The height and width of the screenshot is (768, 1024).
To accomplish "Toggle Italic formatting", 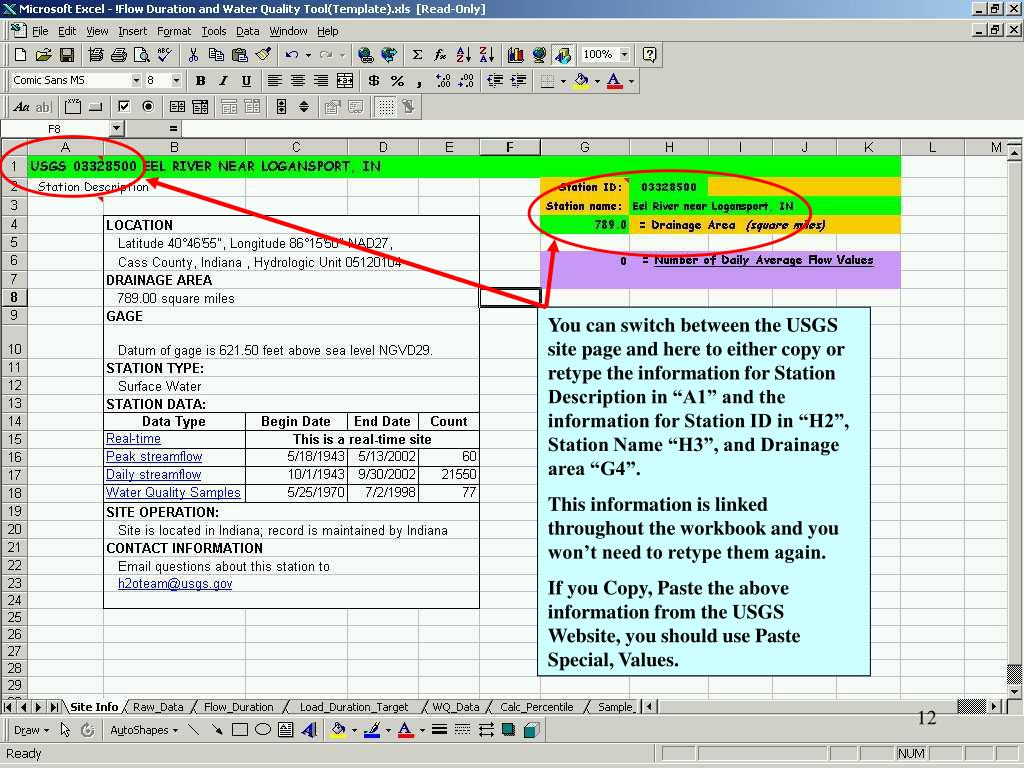I will (x=223, y=81).
